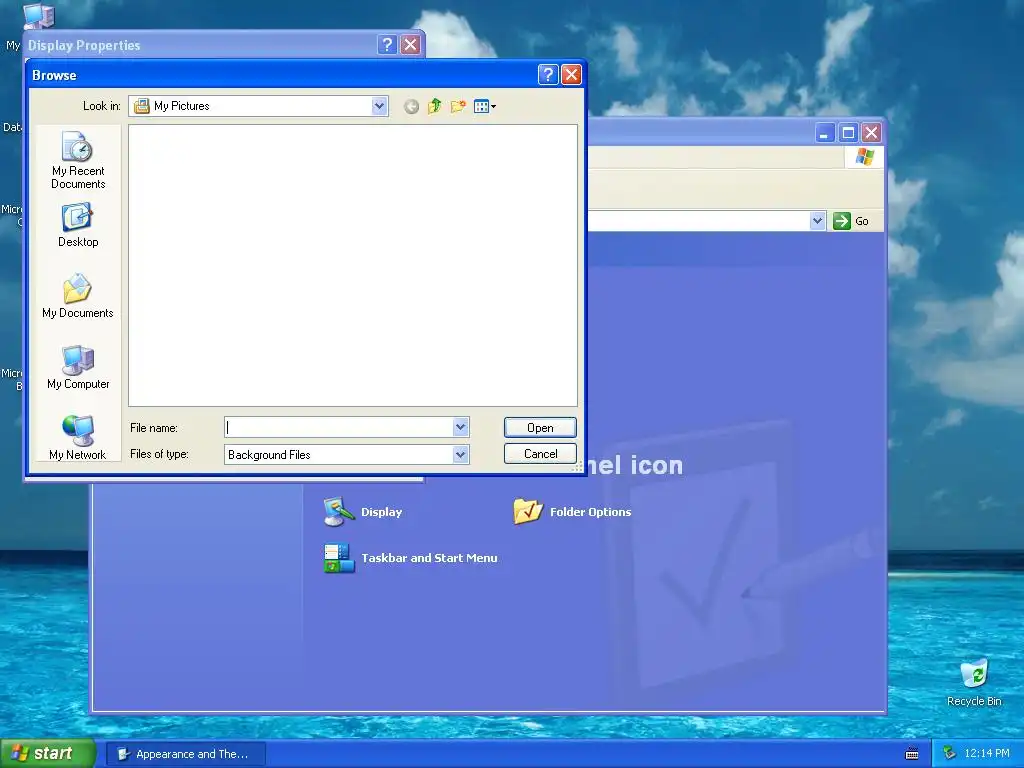Image resolution: width=1024 pixels, height=768 pixels.
Task: Expand the File name dropdown arrow
Action: (x=460, y=427)
